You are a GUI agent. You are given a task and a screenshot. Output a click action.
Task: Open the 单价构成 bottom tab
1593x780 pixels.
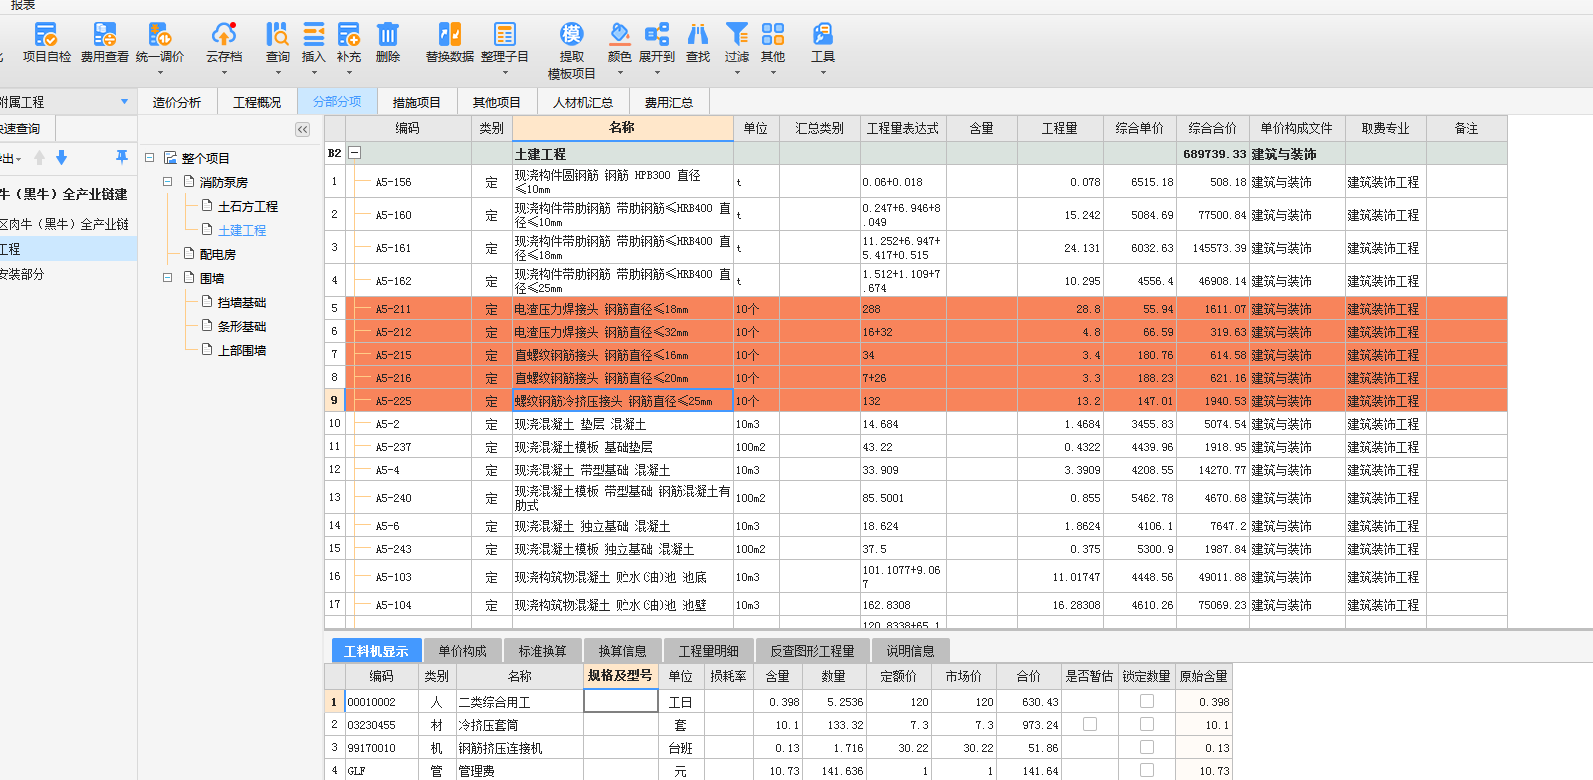[x=462, y=651]
